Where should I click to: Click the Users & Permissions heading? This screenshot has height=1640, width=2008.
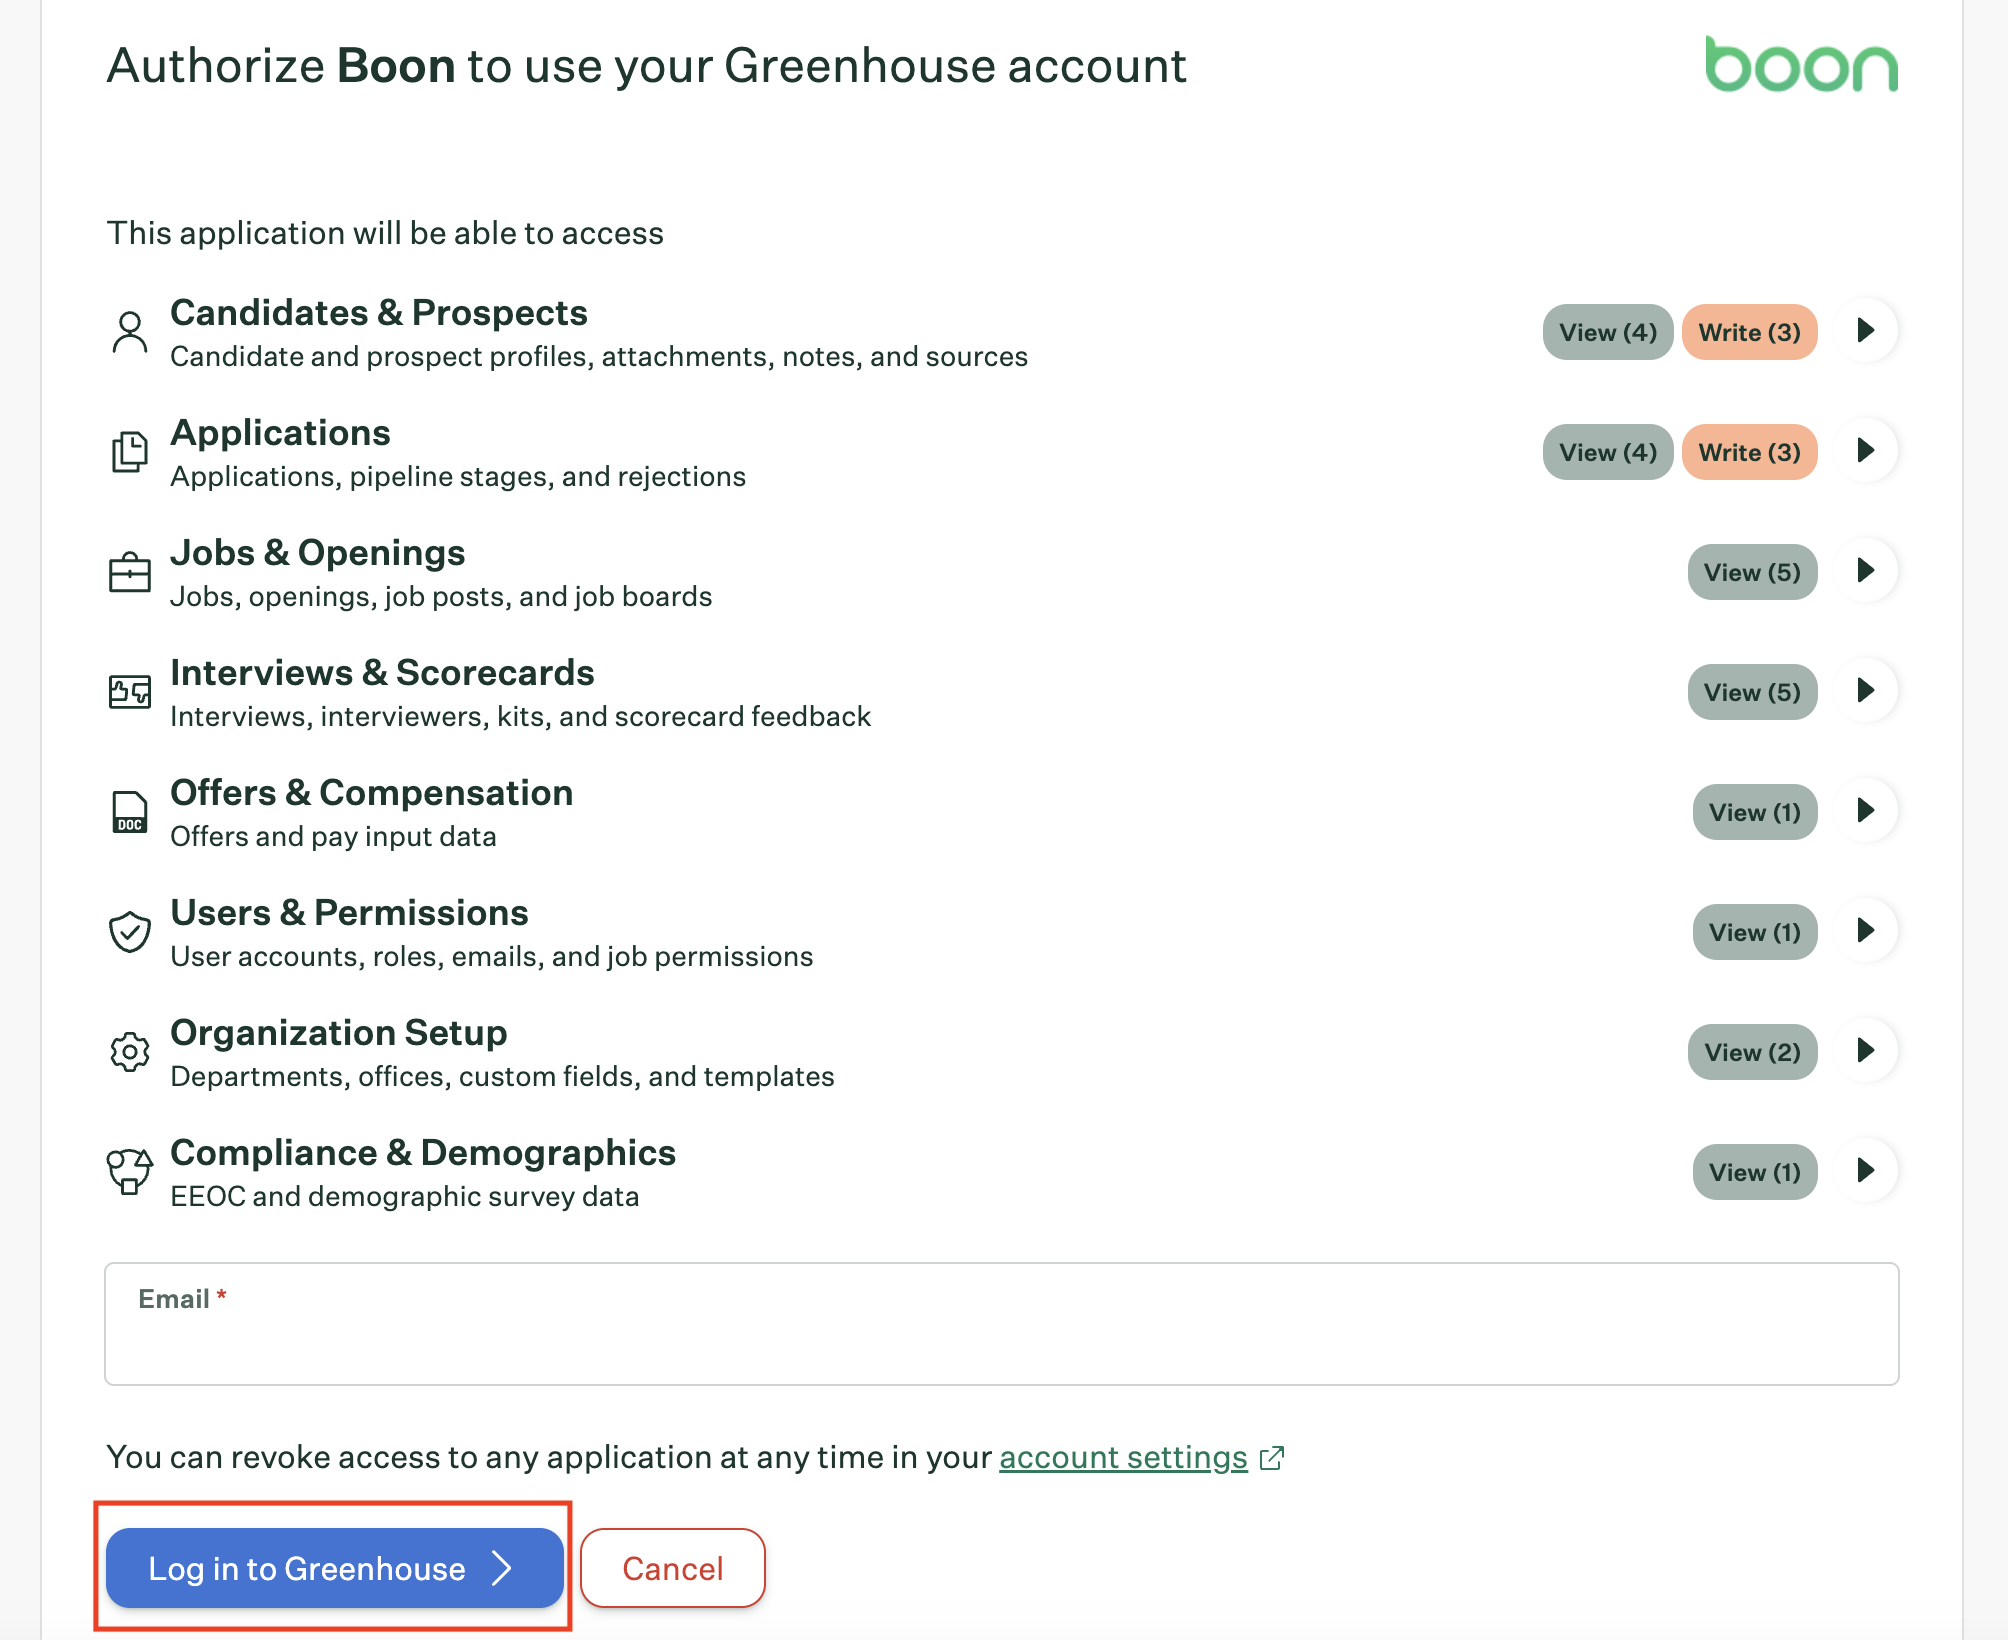click(x=349, y=912)
